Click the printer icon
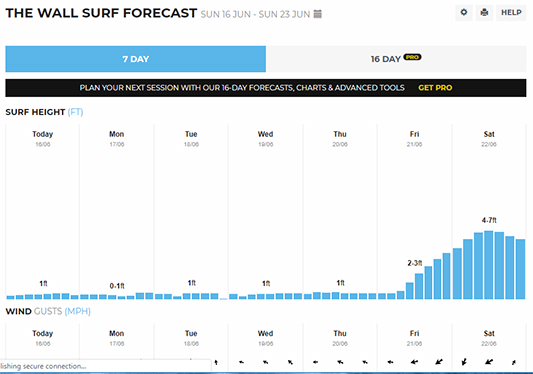Viewport: 533px width, 374px height. [484, 13]
